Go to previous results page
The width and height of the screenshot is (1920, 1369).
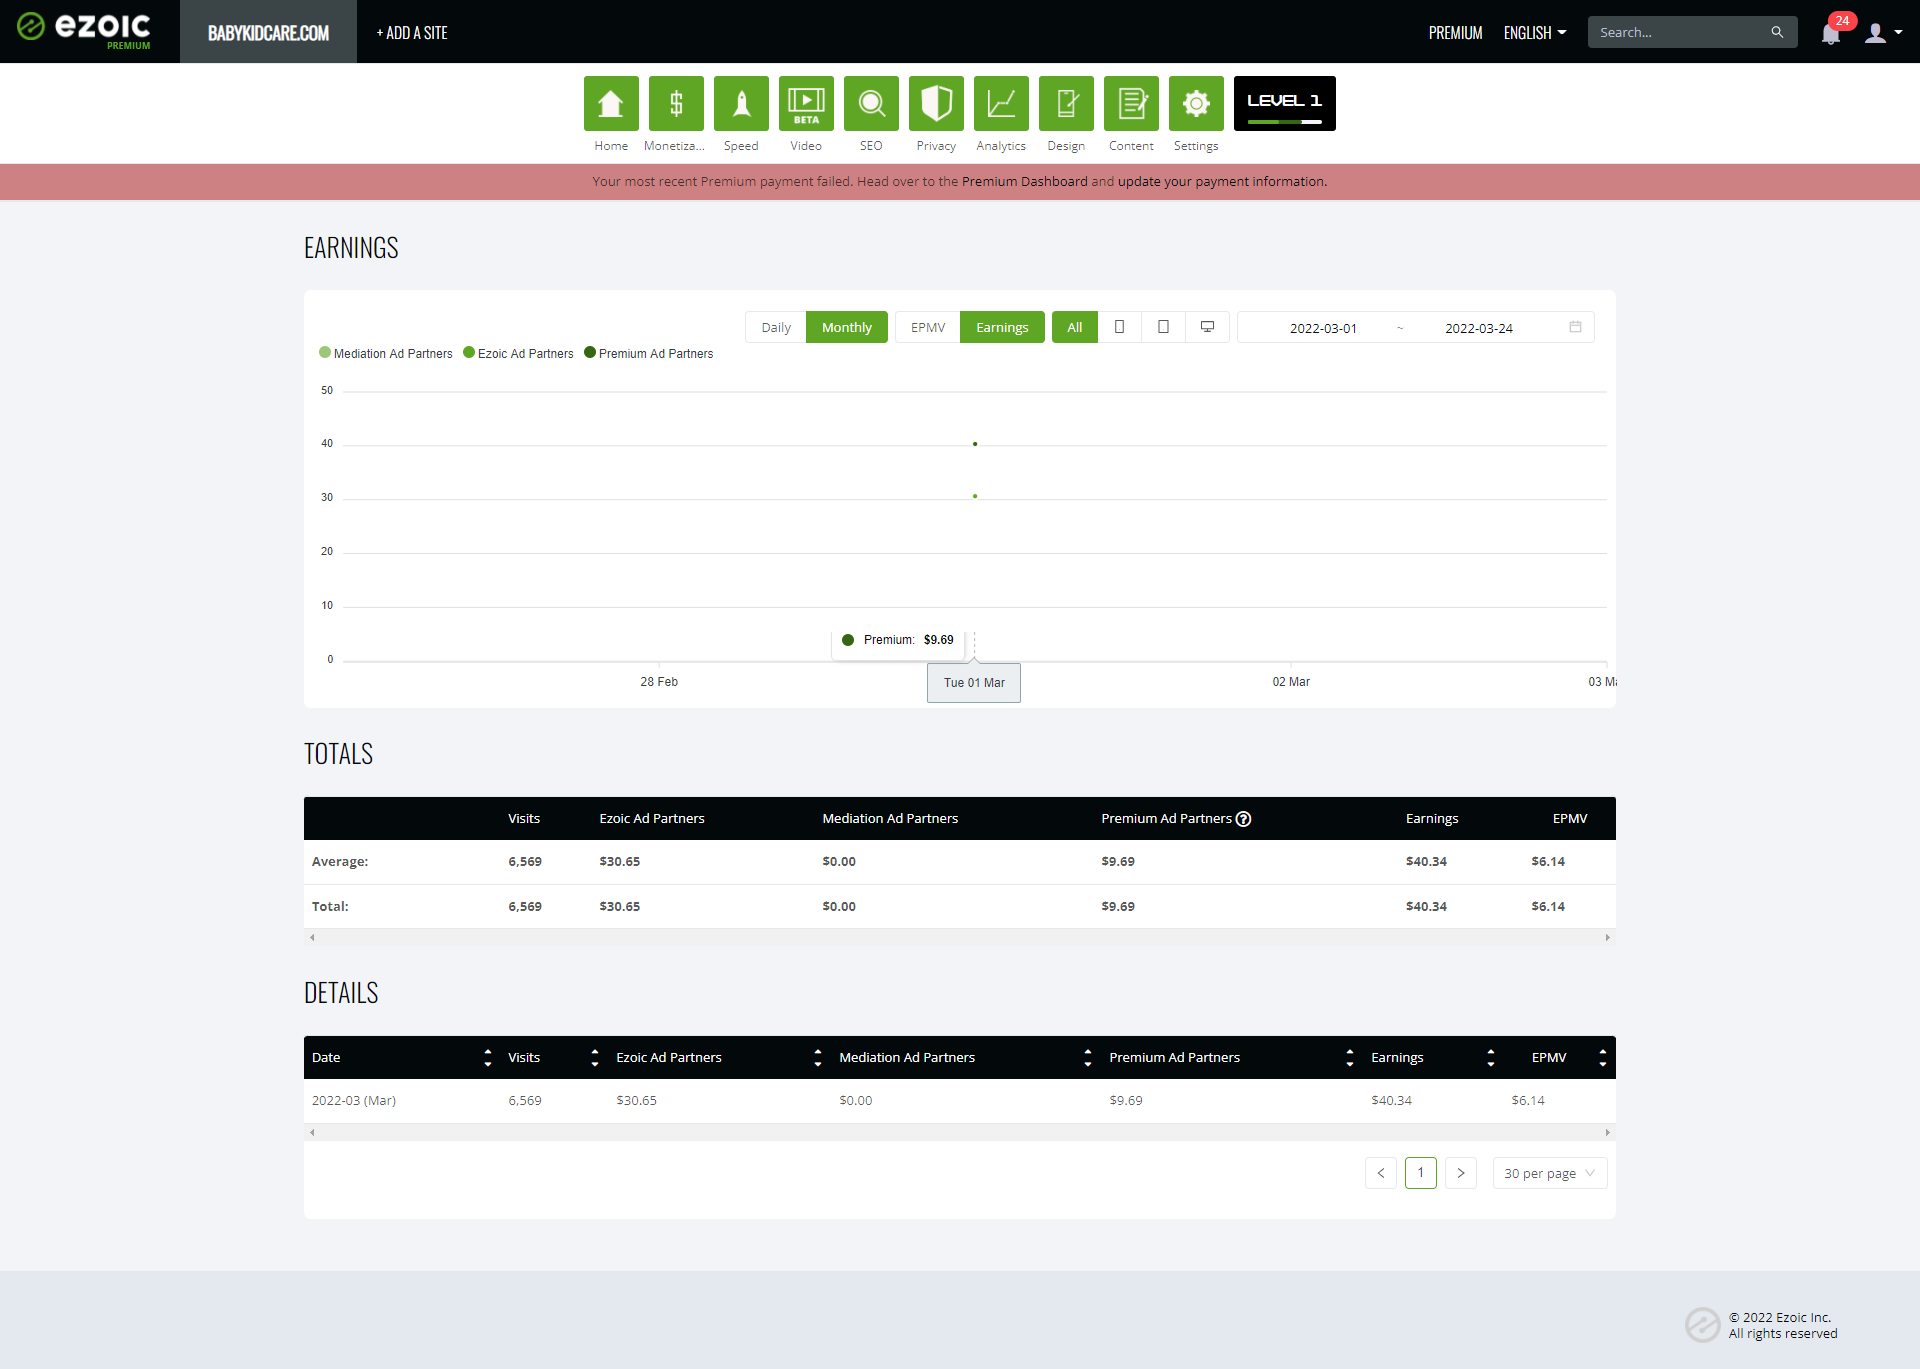tap(1381, 1173)
